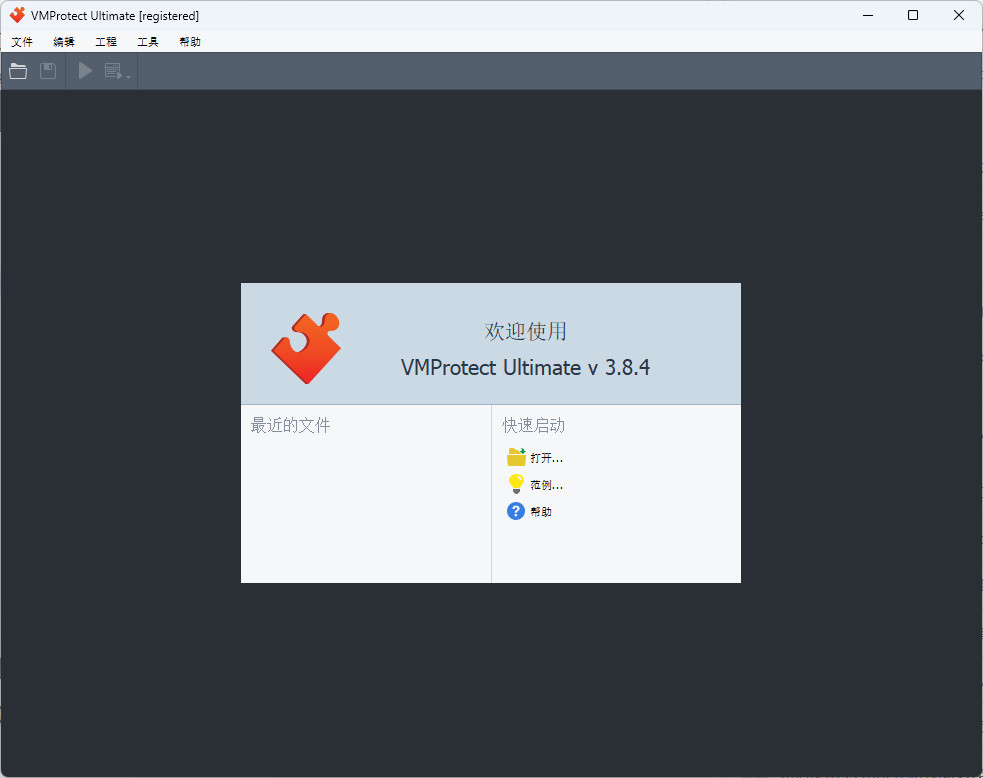Click the VMProtect title bar app icon
The height and width of the screenshot is (778, 983).
click(x=18, y=15)
